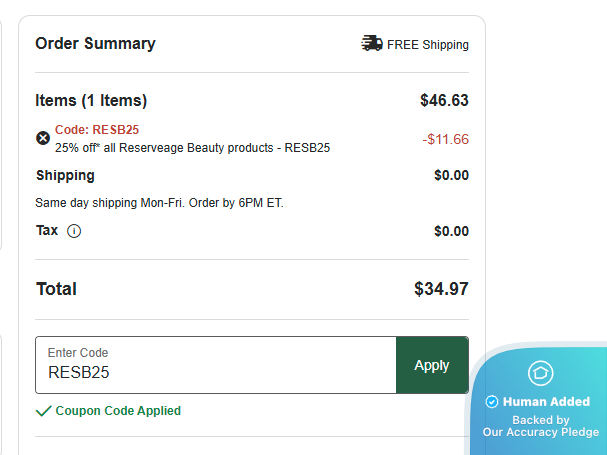
Task: Click the Our Accuracy Pledge text
Action: click(x=540, y=432)
